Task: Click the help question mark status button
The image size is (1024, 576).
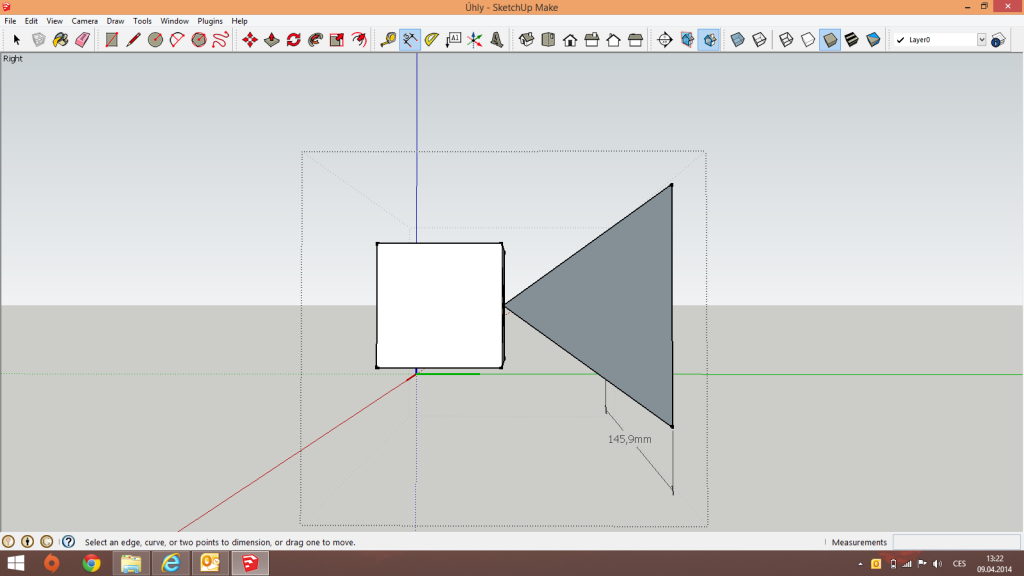Action: 68,542
